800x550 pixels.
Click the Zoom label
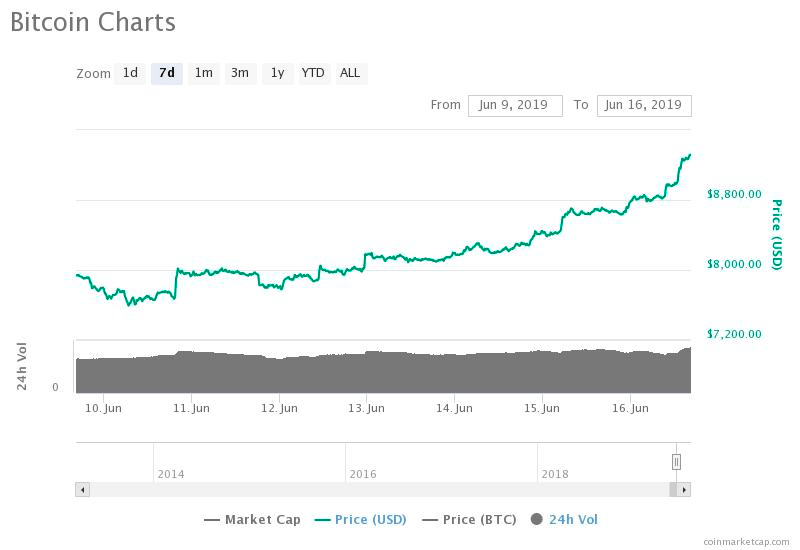coord(93,74)
